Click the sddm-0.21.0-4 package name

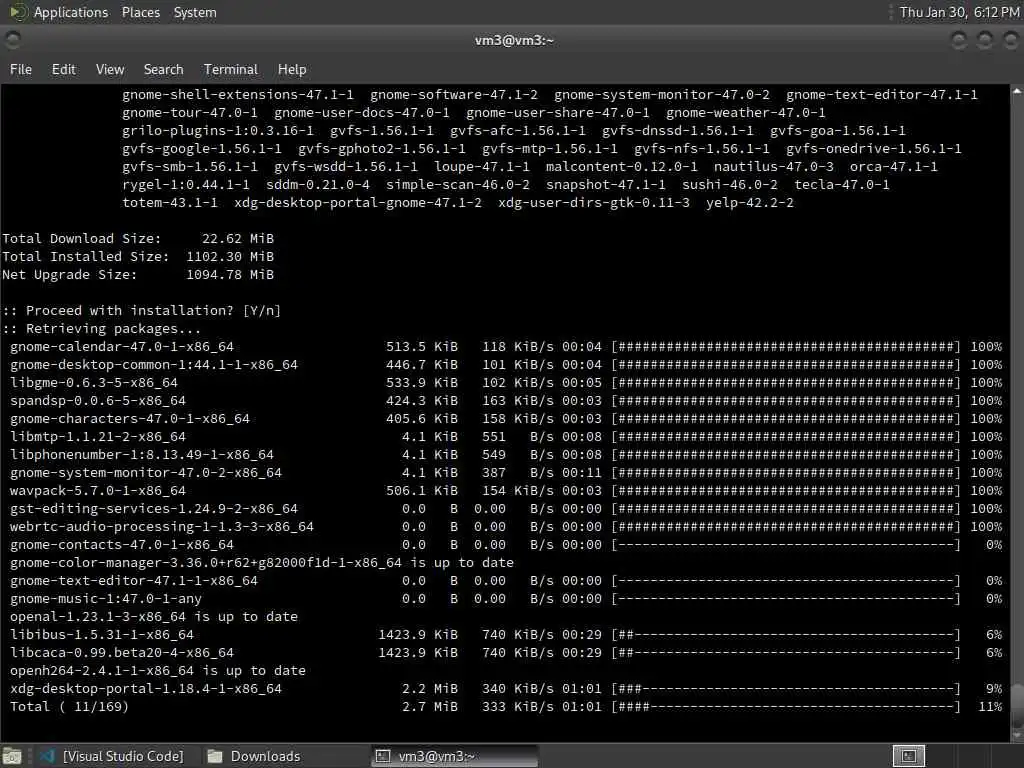(x=317, y=185)
